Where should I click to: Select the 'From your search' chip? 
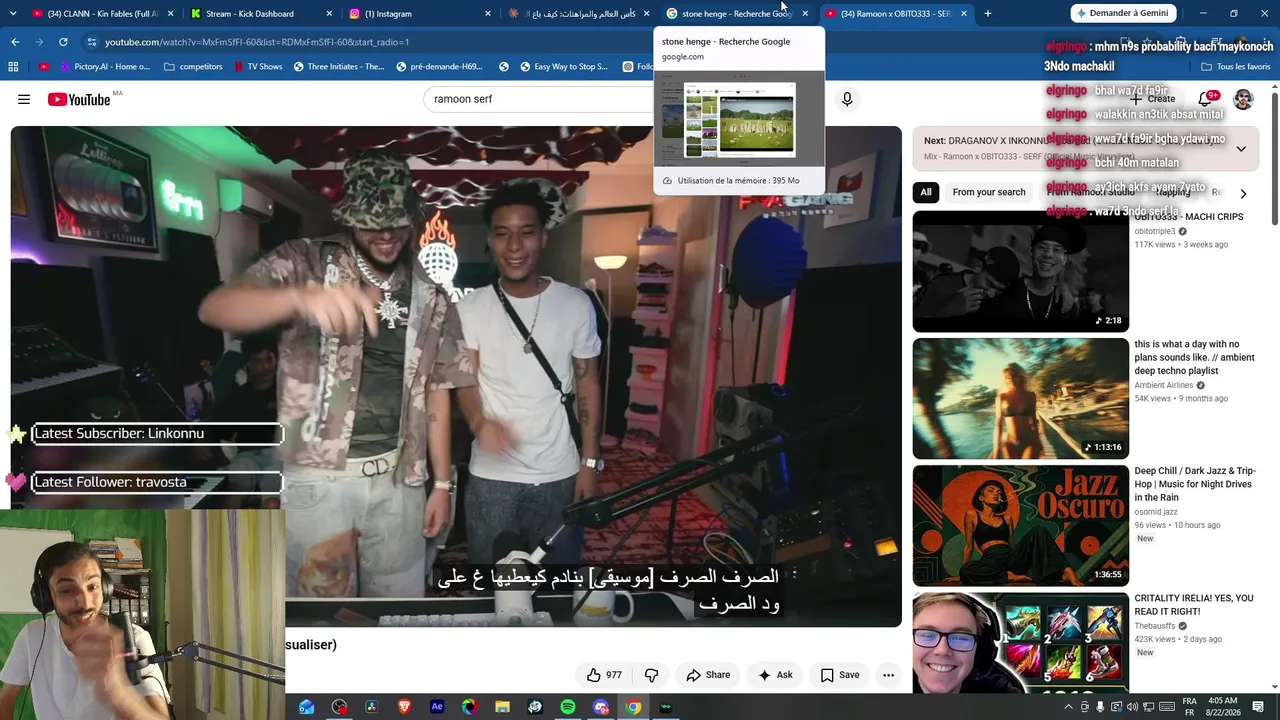989,192
